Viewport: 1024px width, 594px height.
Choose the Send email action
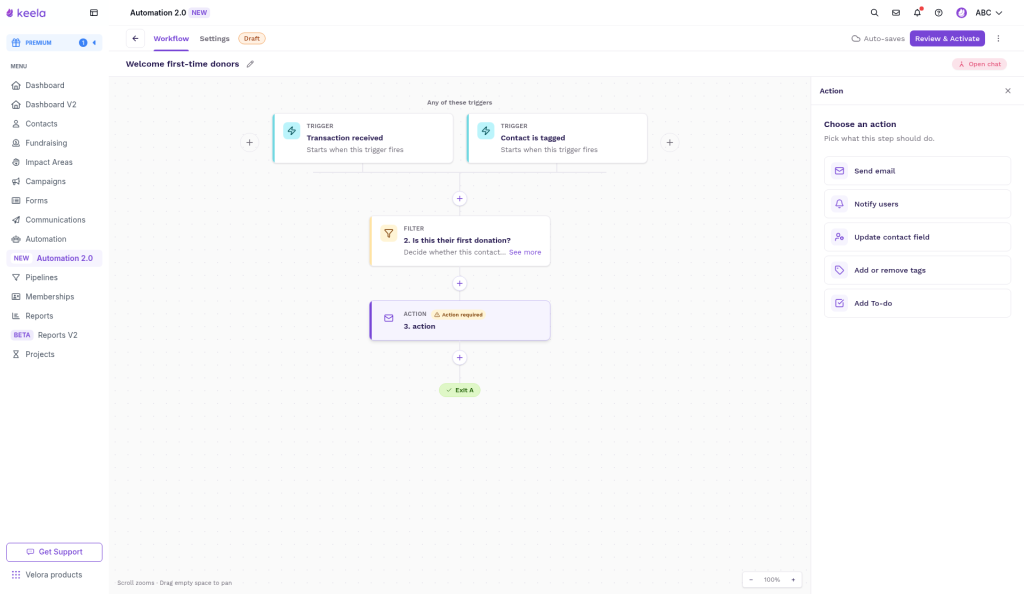pos(917,171)
